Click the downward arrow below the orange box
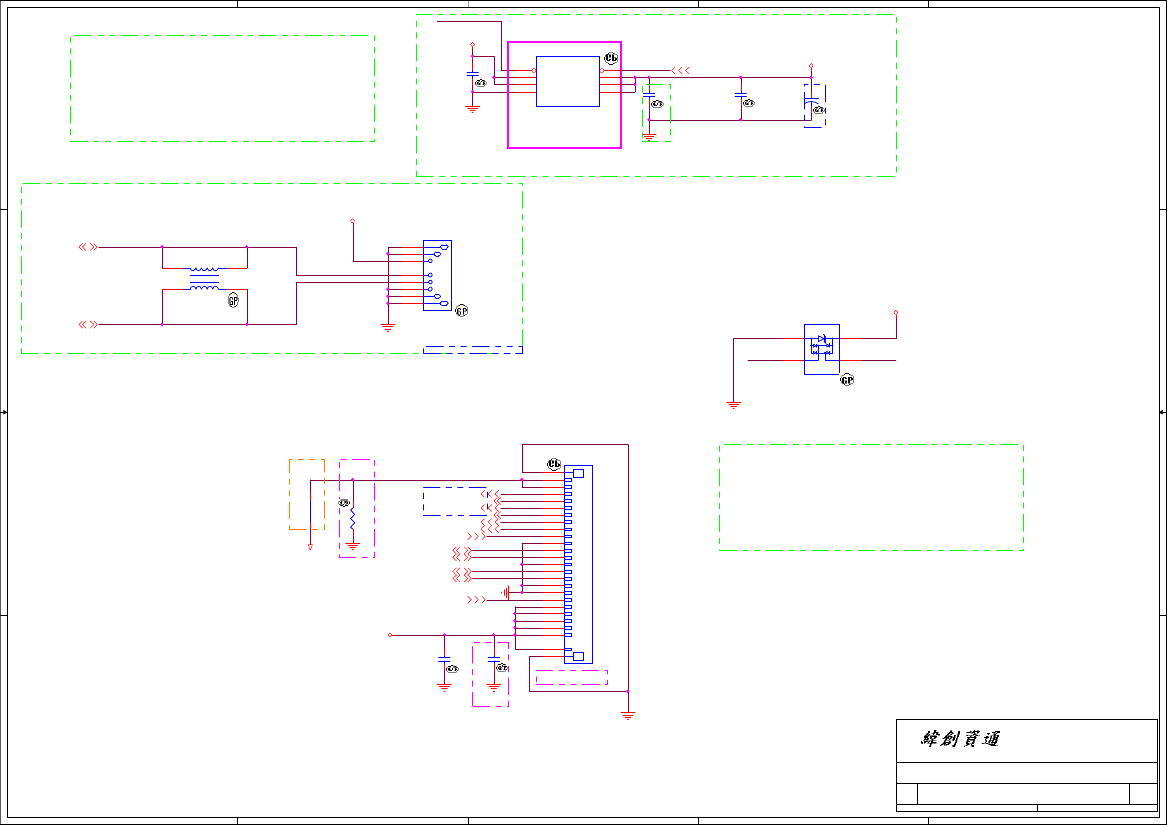Viewport: 1167px width, 825px height. (x=310, y=547)
